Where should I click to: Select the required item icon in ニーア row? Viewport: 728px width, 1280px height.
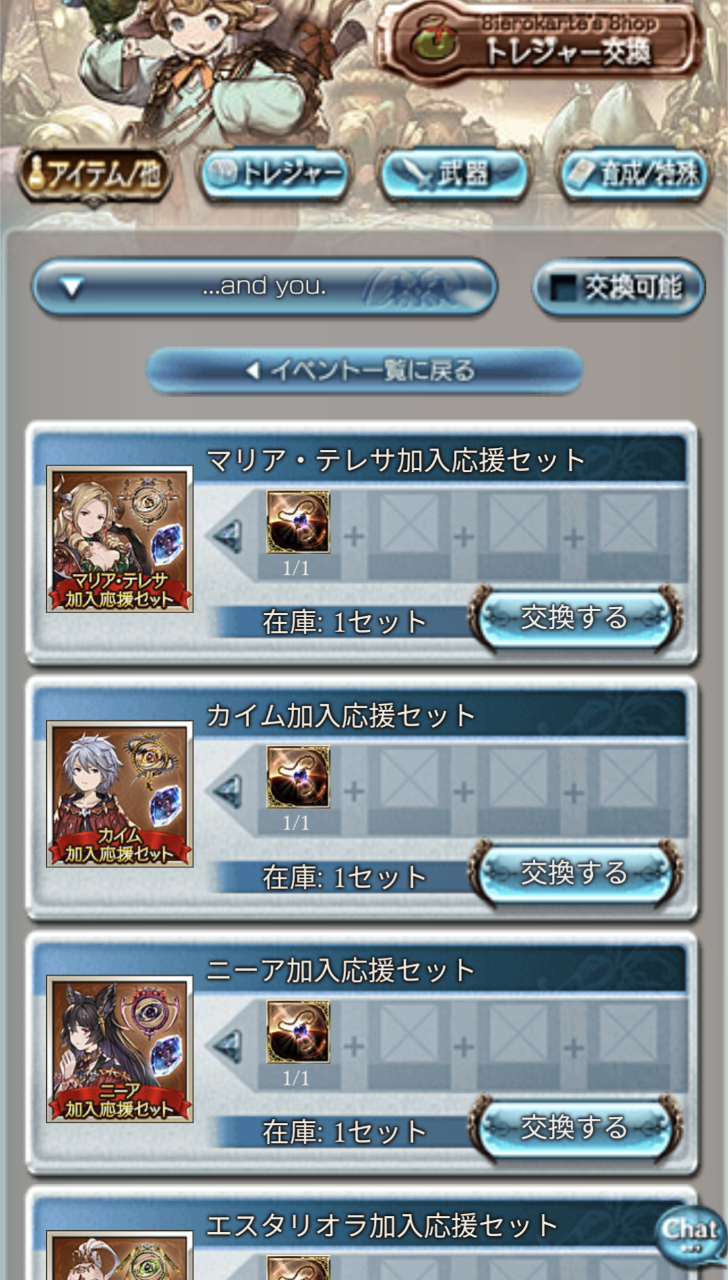pyautogui.click(x=298, y=1032)
